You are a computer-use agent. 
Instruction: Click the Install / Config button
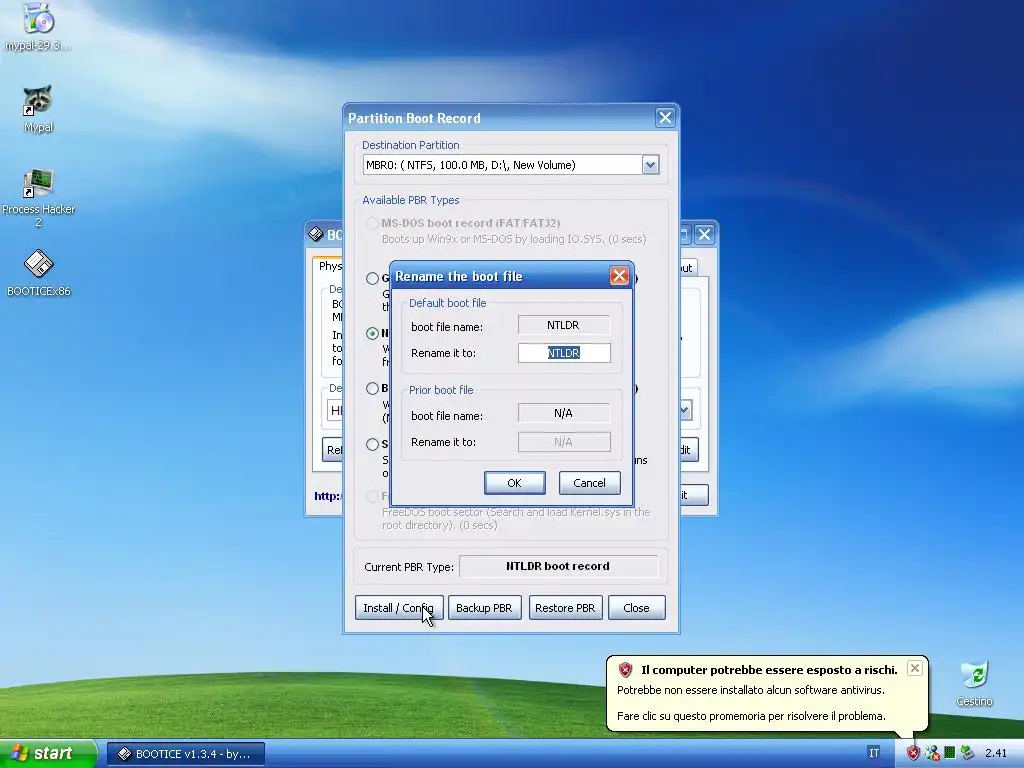[x=399, y=607]
